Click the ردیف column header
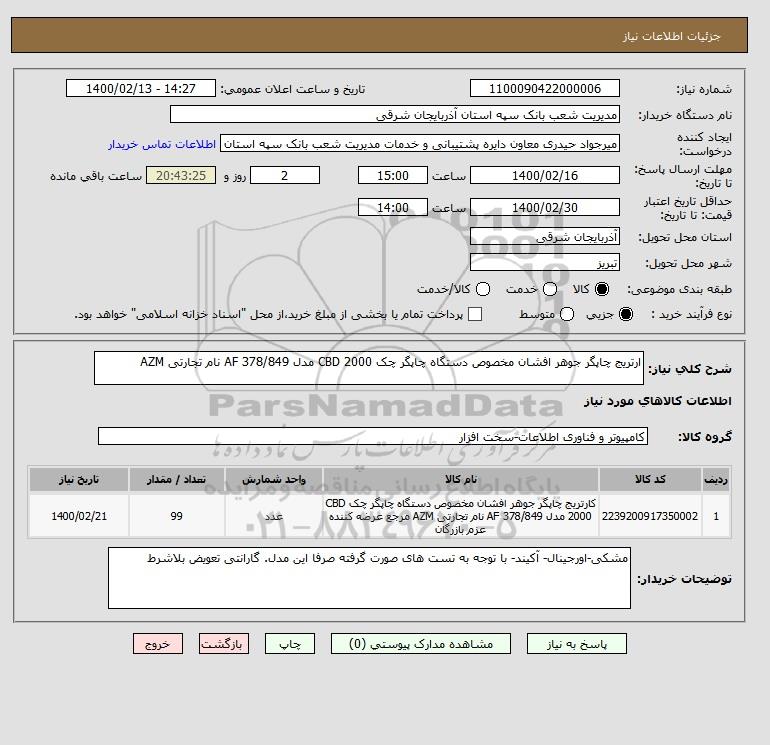The width and height of the screenshot is (770, 745). tap(716, 479)
